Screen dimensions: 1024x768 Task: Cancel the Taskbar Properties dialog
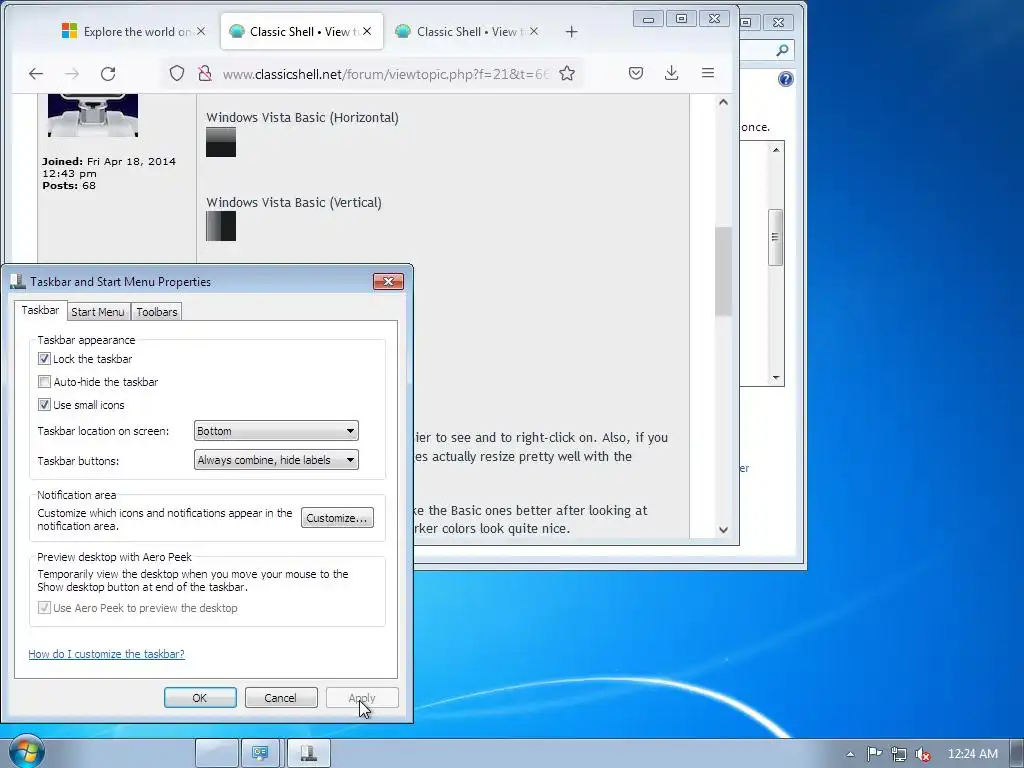tap(281, 697)
